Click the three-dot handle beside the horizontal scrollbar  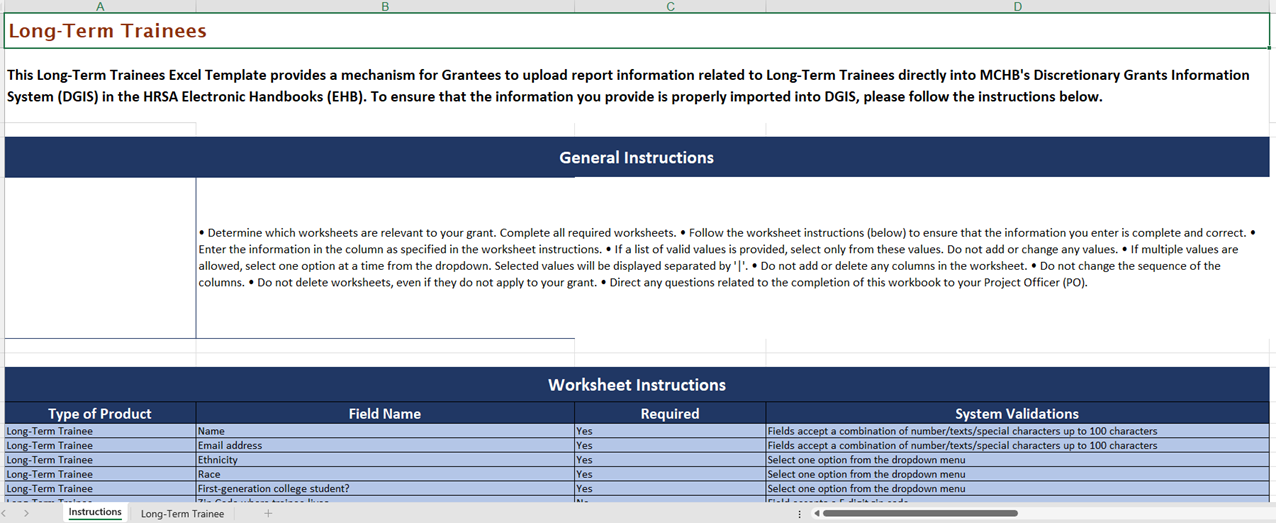point(798,513)
